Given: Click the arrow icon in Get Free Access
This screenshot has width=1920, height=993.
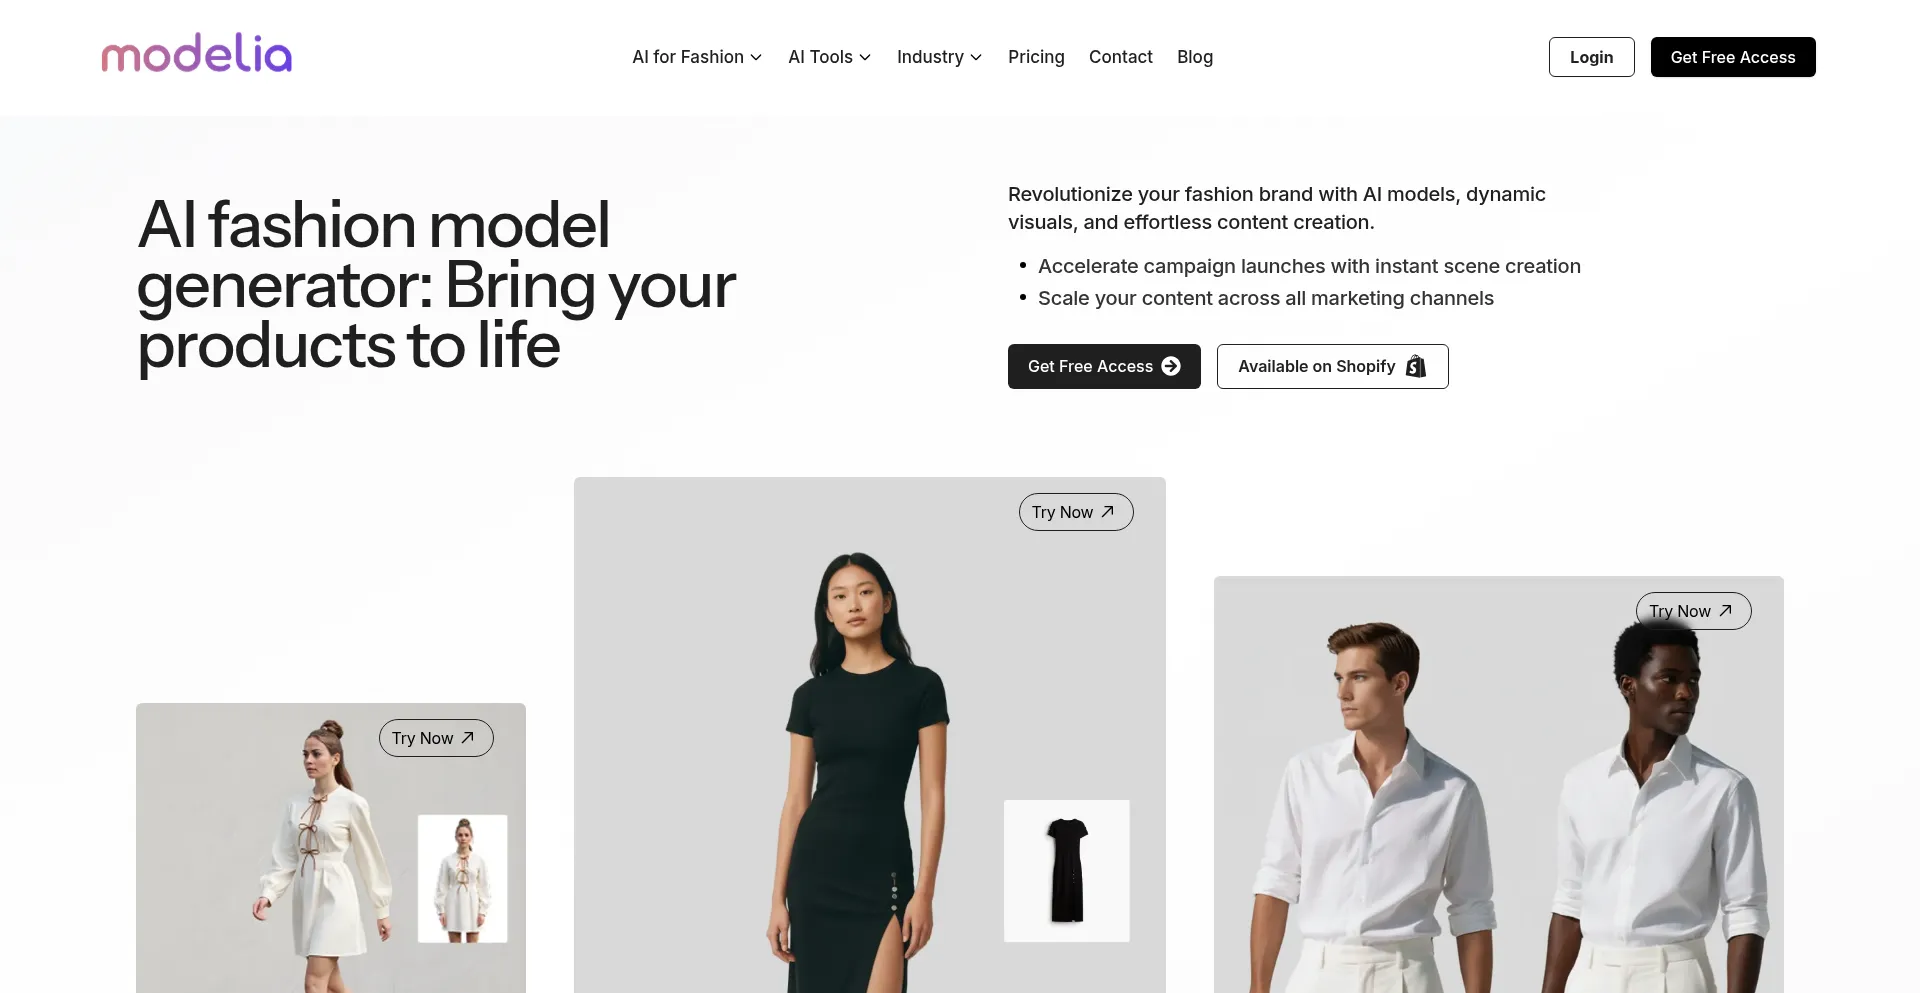Looking at the screenshot, I should (1171, 366).
